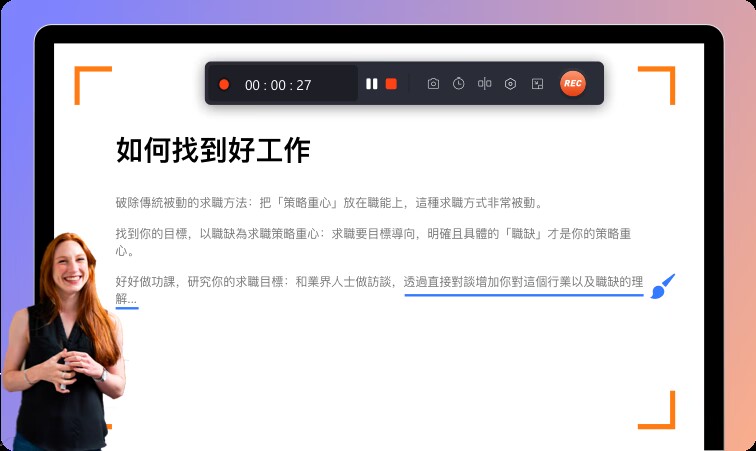Click the heading 如何找到好工作
The height and width of the screenshot is (451, 756).
[x=213, y=151]
